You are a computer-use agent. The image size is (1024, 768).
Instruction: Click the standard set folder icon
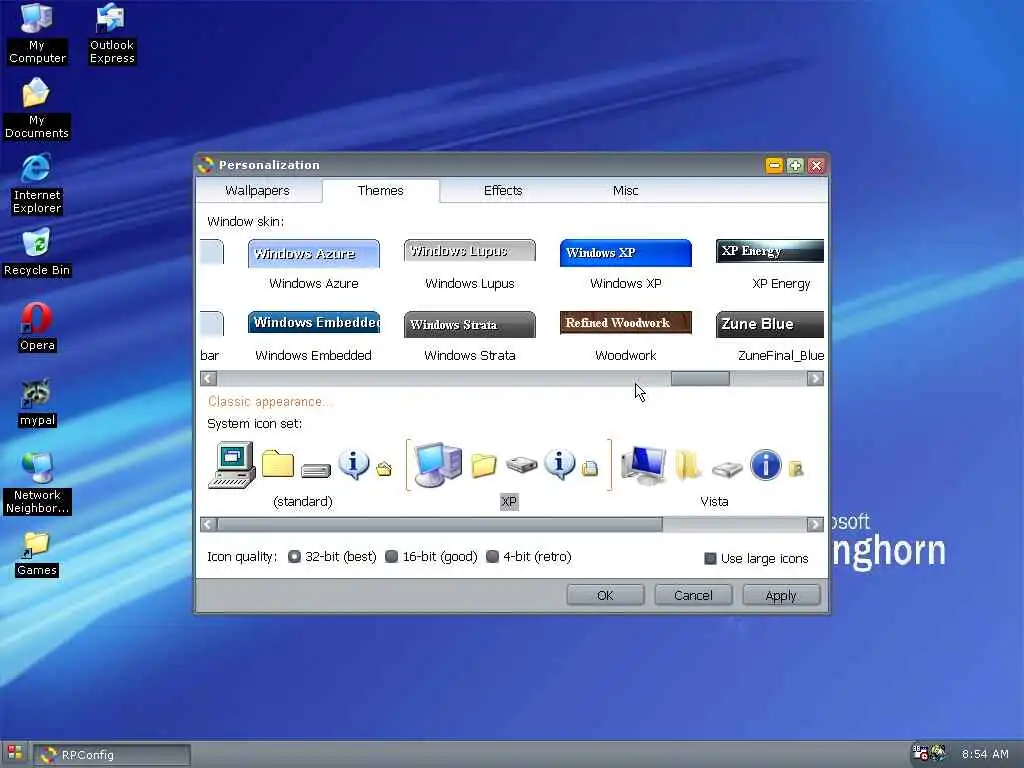(x=278, y=463)
